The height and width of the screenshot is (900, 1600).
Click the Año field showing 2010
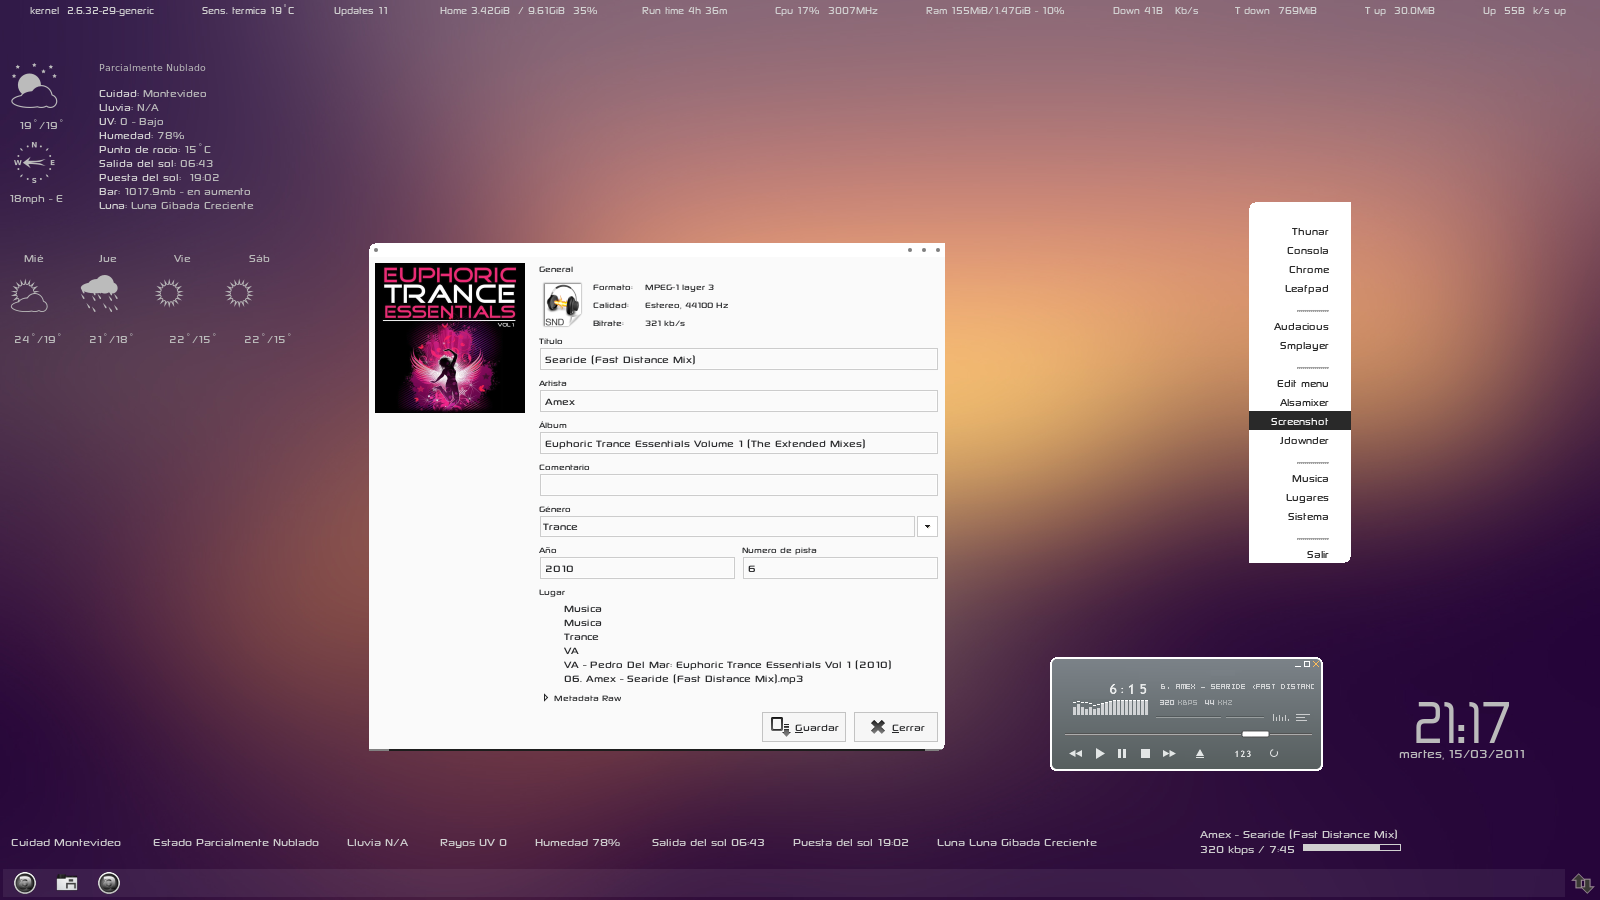tap(637, 568)
